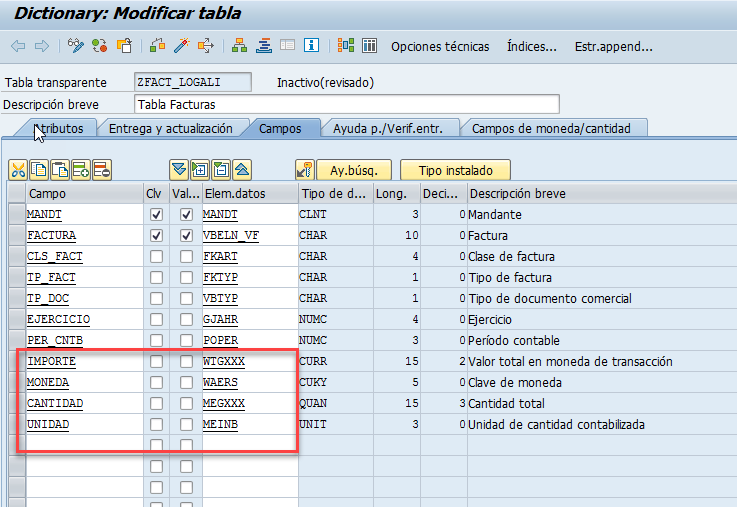The image size is (737, 507).
Task: Click the Check (balance) toolbar icon
Action: point(157,46)
